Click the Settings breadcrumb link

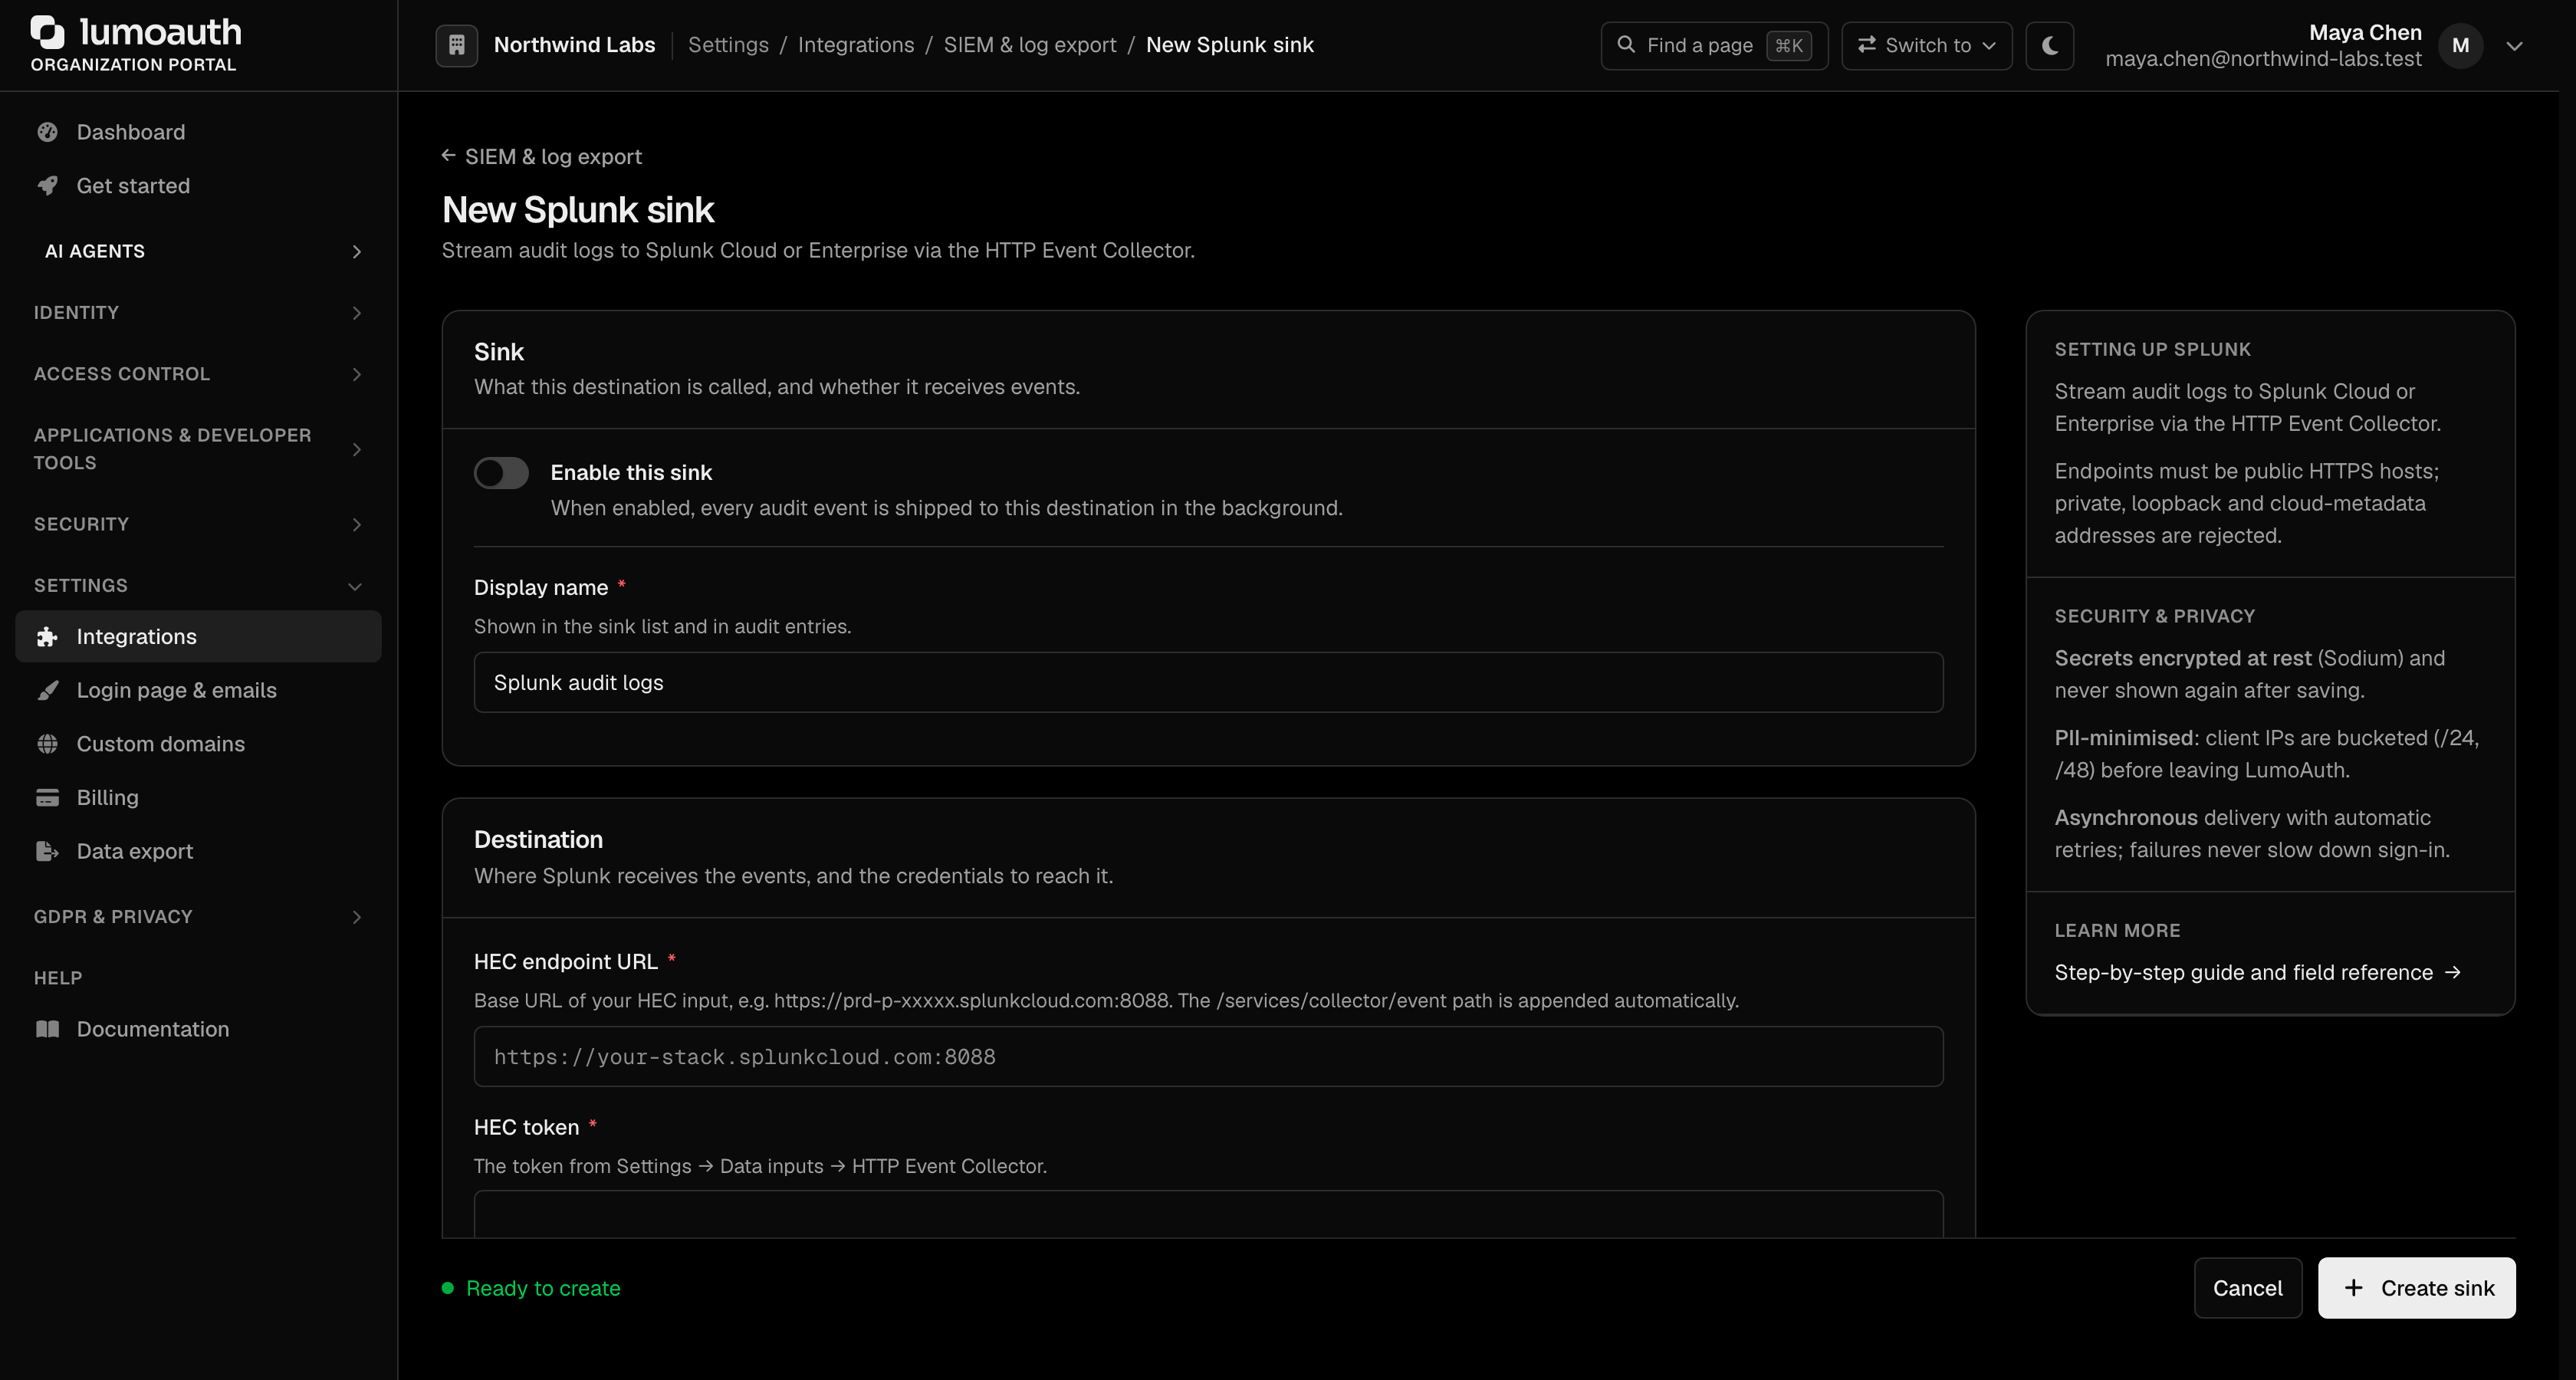728,45
